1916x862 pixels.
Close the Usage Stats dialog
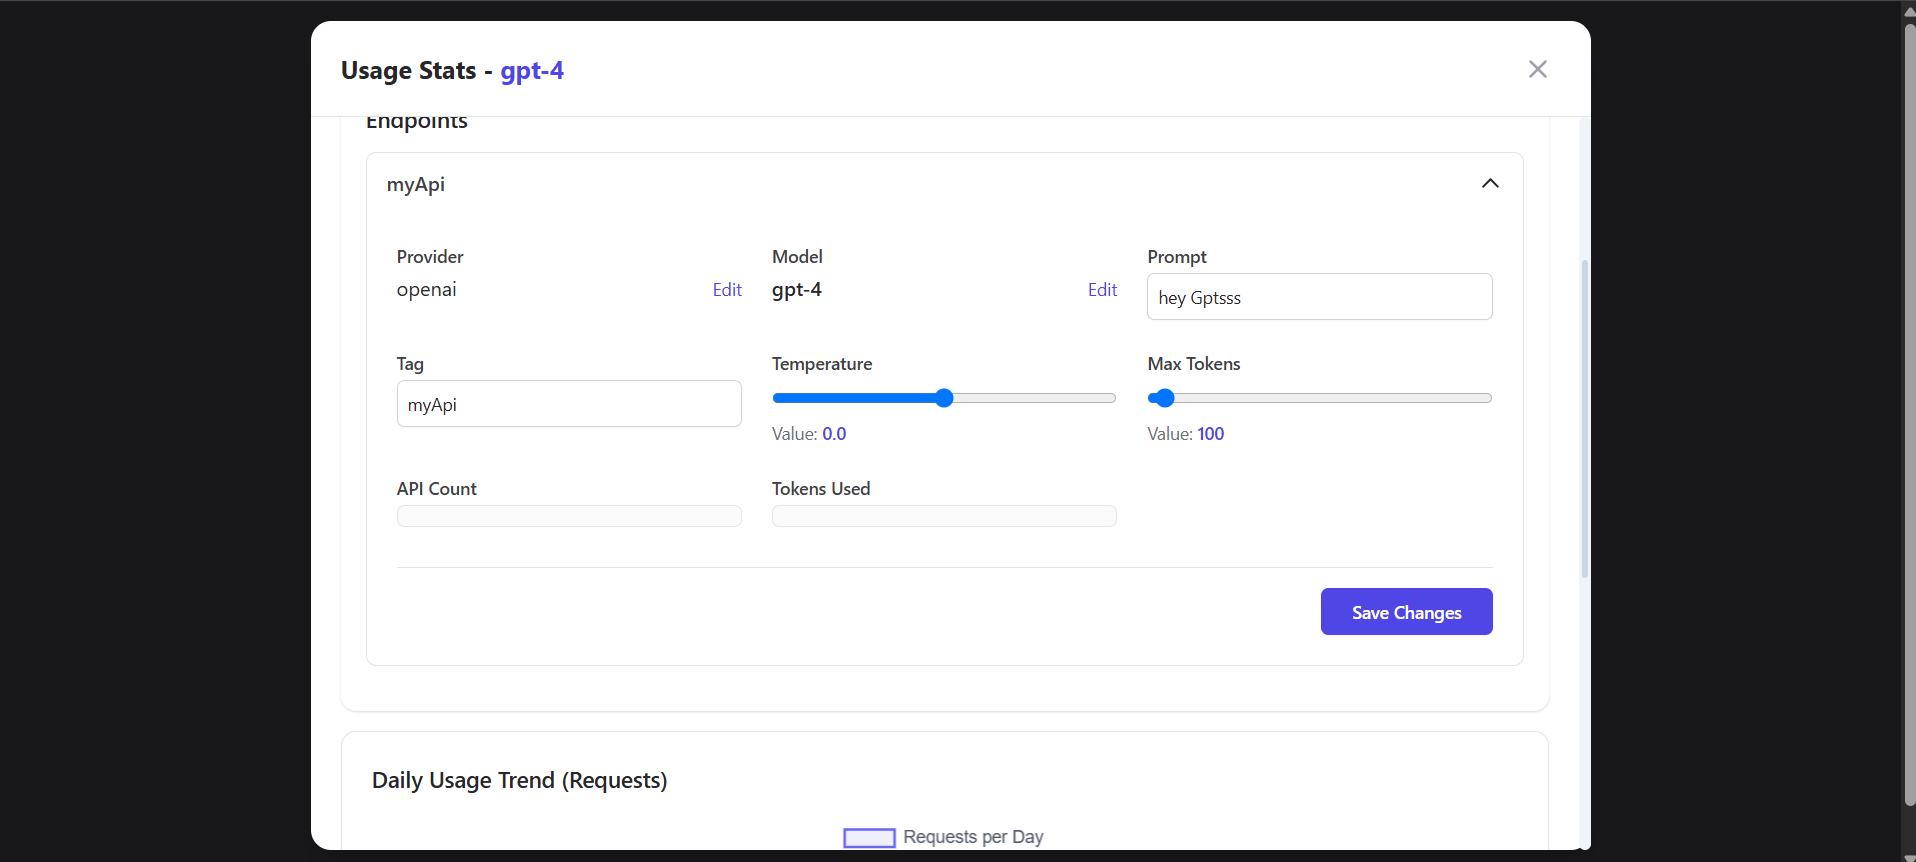[x=1537, y=69]
